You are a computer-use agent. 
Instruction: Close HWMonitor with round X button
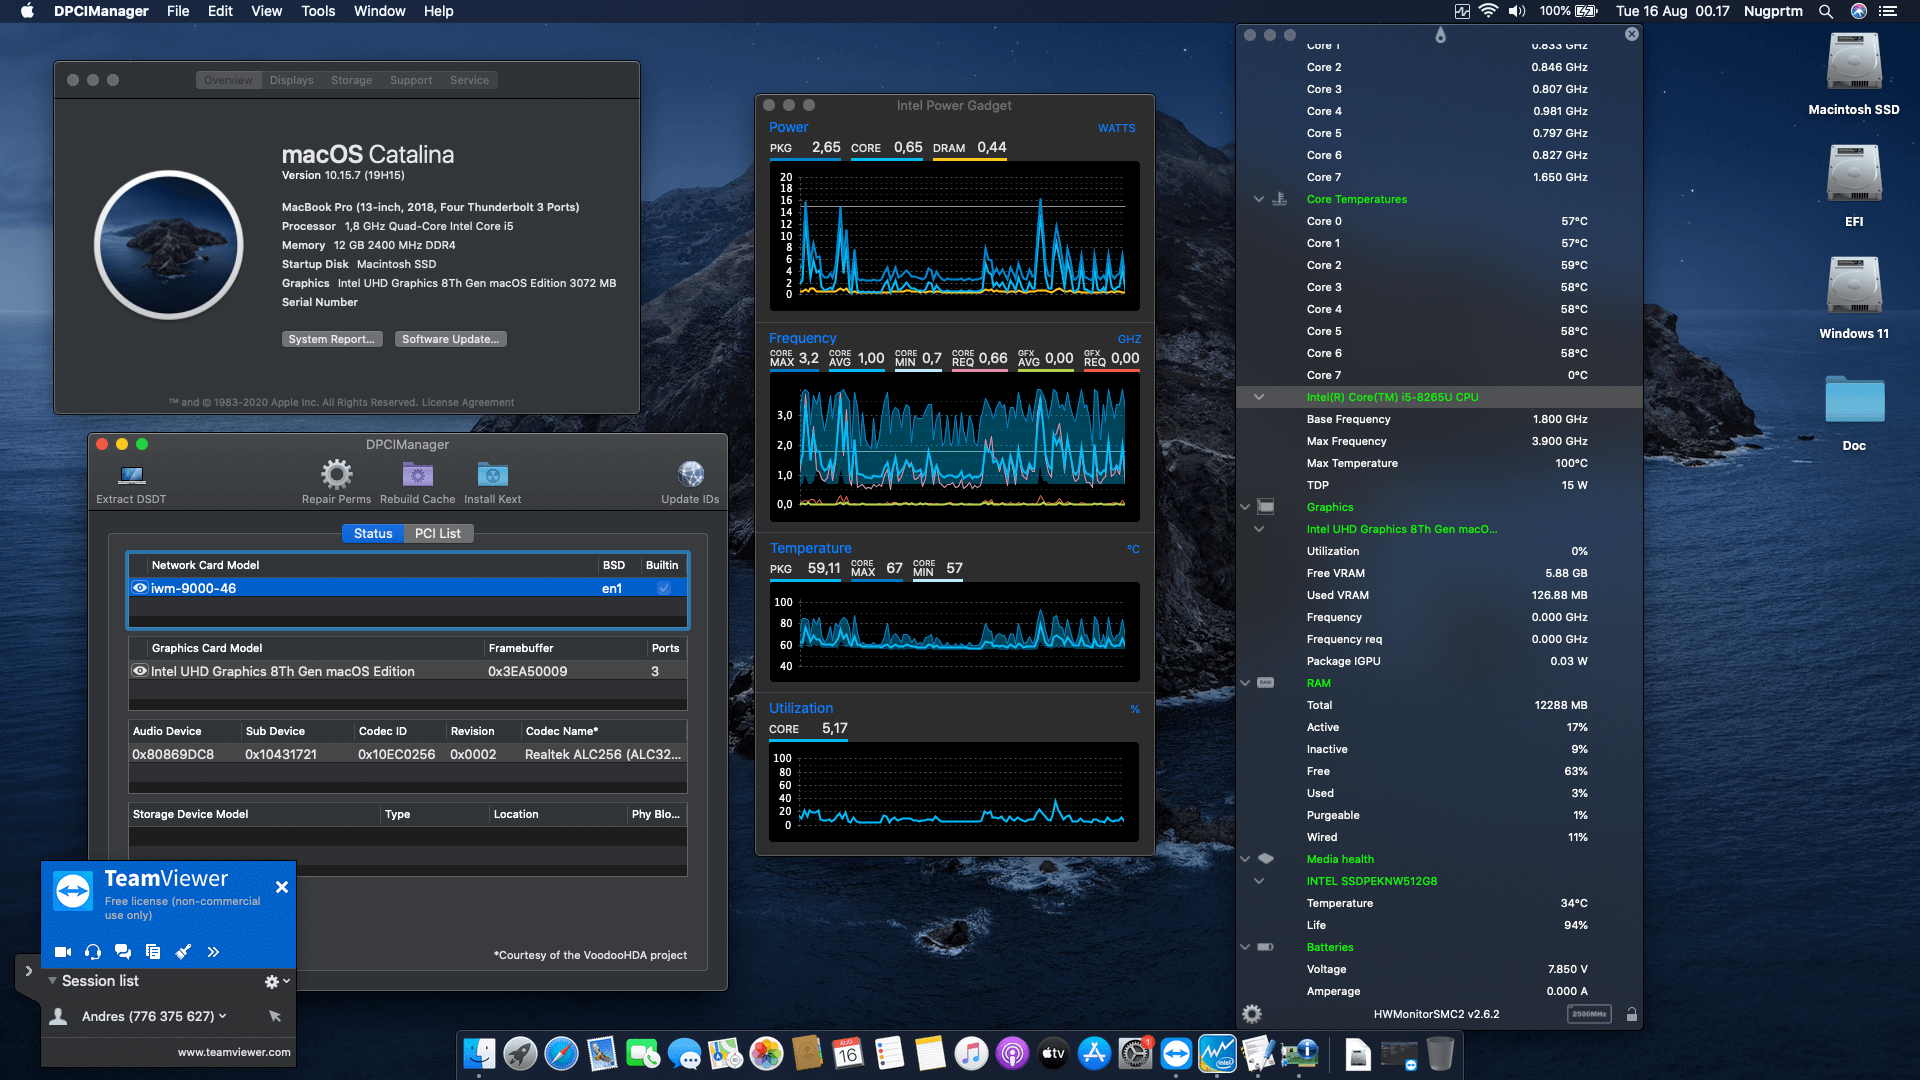(1632, 34)
